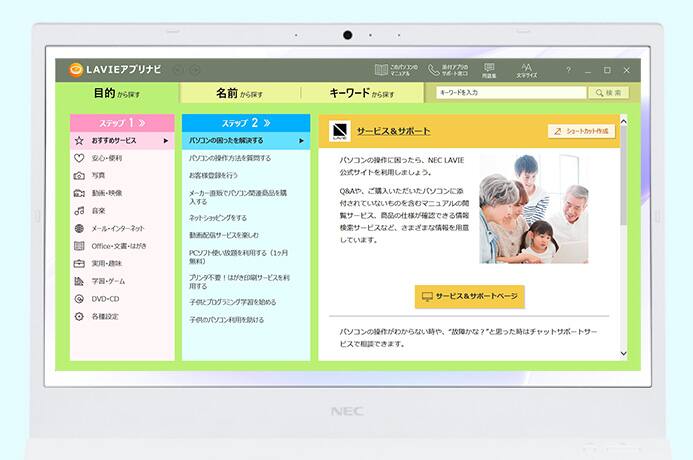Select メール・インターネット globe icon
693x460 pixels.
pyautogui.click(x=79, y=228)
